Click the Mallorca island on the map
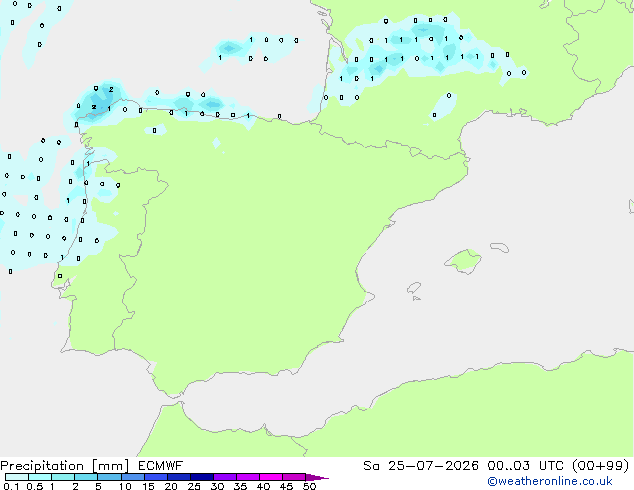This screenshot has width=634, height=490. point(463,261)
